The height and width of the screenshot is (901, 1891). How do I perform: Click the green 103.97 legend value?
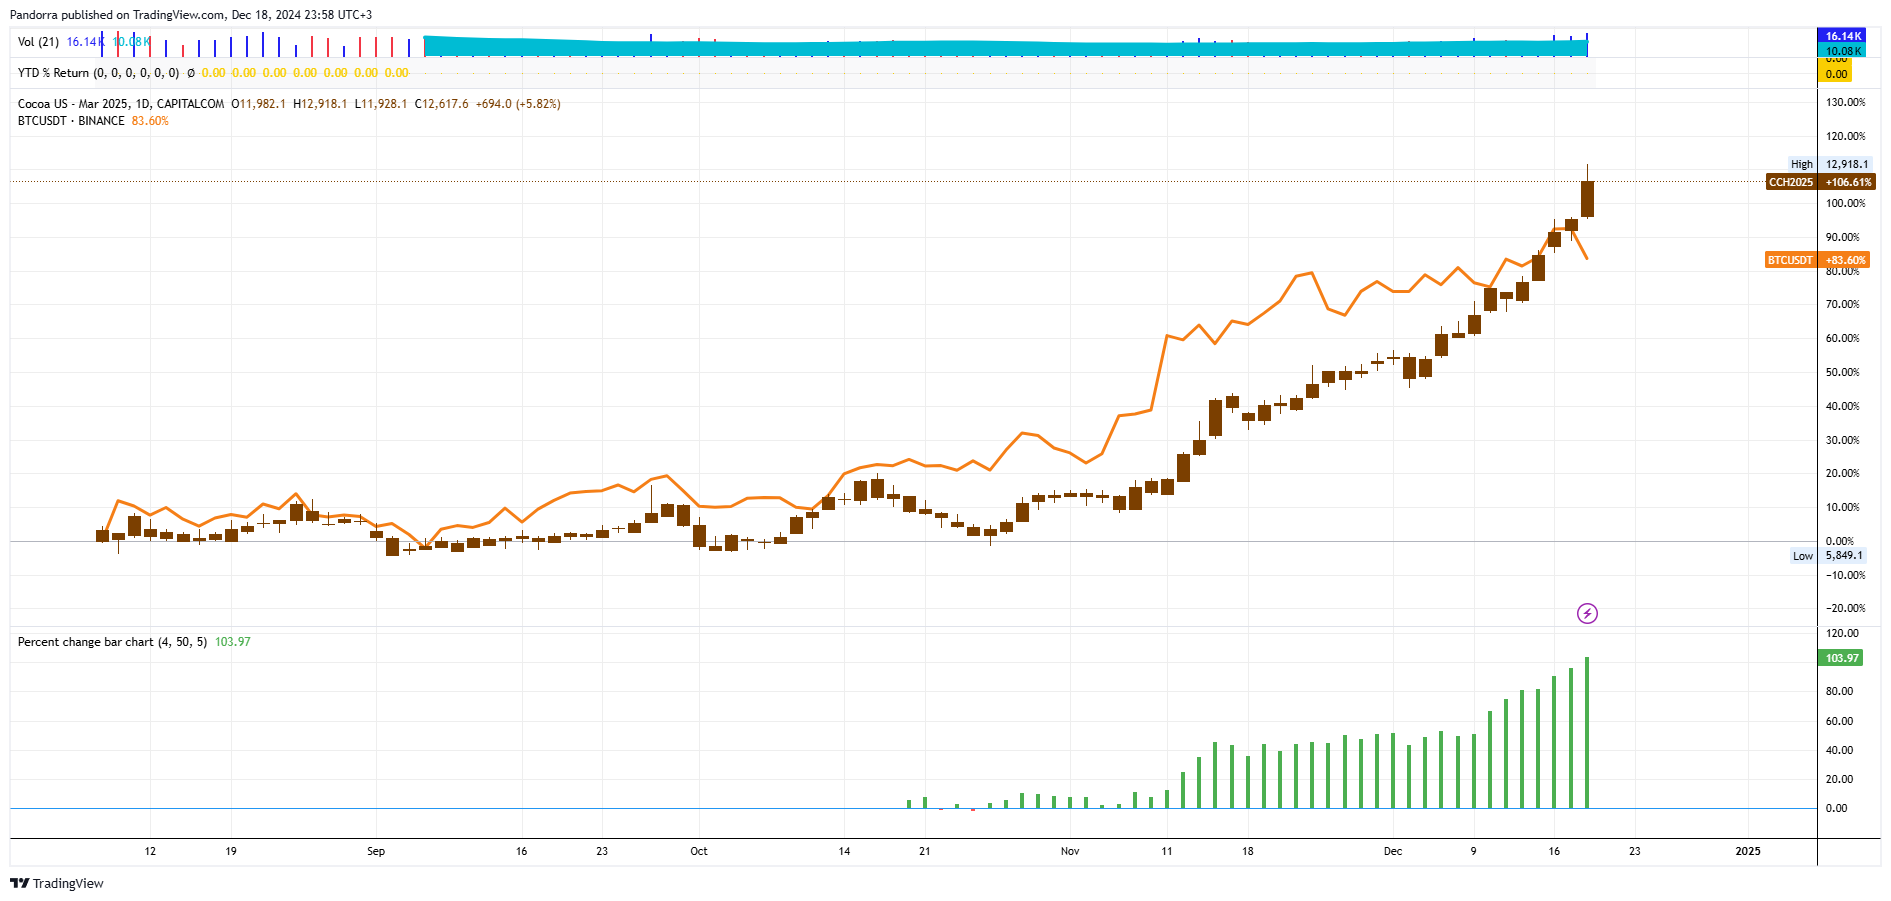pos(233,642)
